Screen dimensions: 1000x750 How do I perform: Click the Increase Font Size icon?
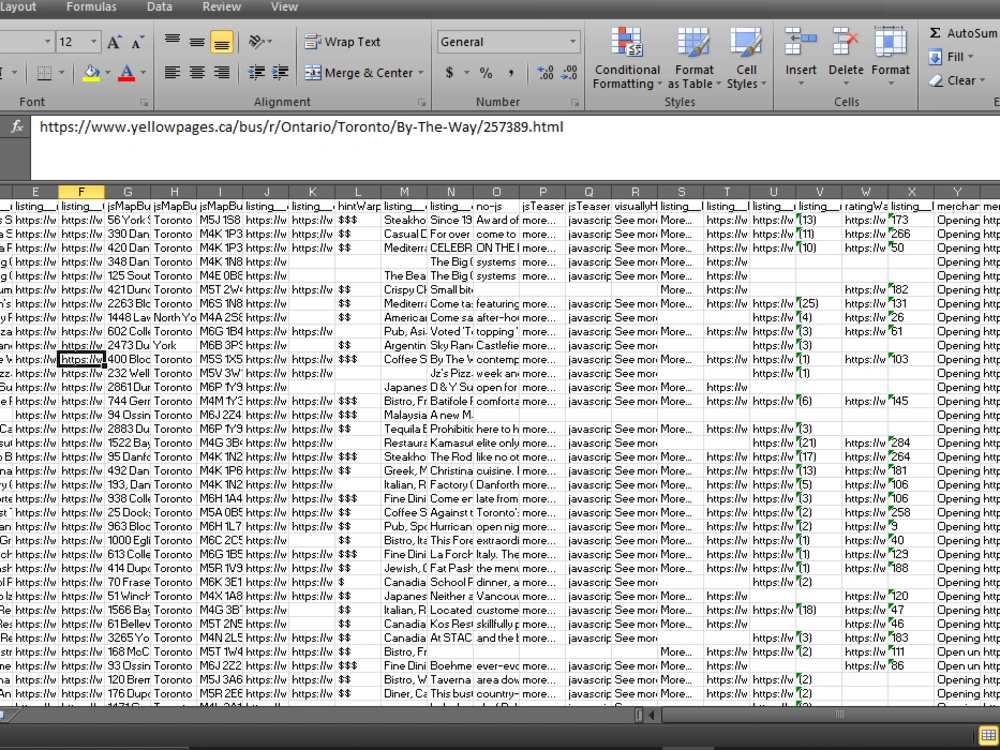(x=114, y=42)
